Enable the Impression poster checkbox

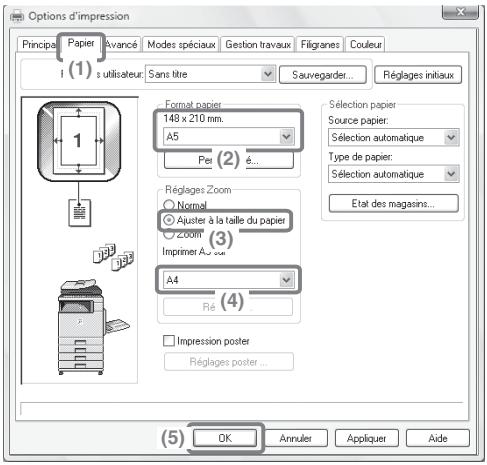[x=169, y=341]
